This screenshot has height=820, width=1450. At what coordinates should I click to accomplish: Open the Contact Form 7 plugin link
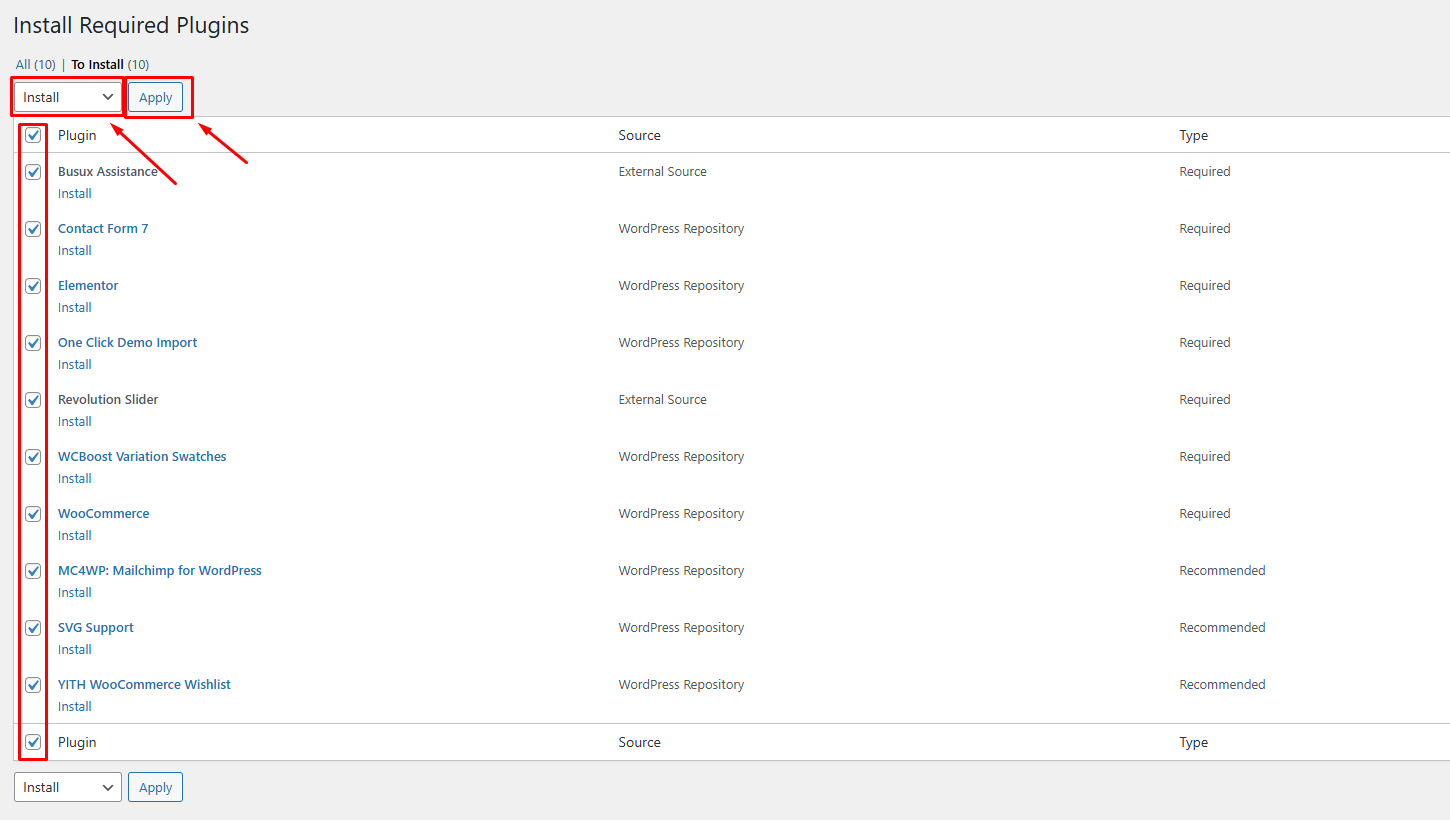click(x=103, y=229)
